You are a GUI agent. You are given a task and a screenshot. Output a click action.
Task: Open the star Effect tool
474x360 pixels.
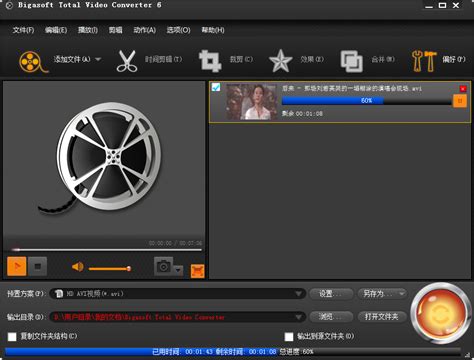coord(280,61)
